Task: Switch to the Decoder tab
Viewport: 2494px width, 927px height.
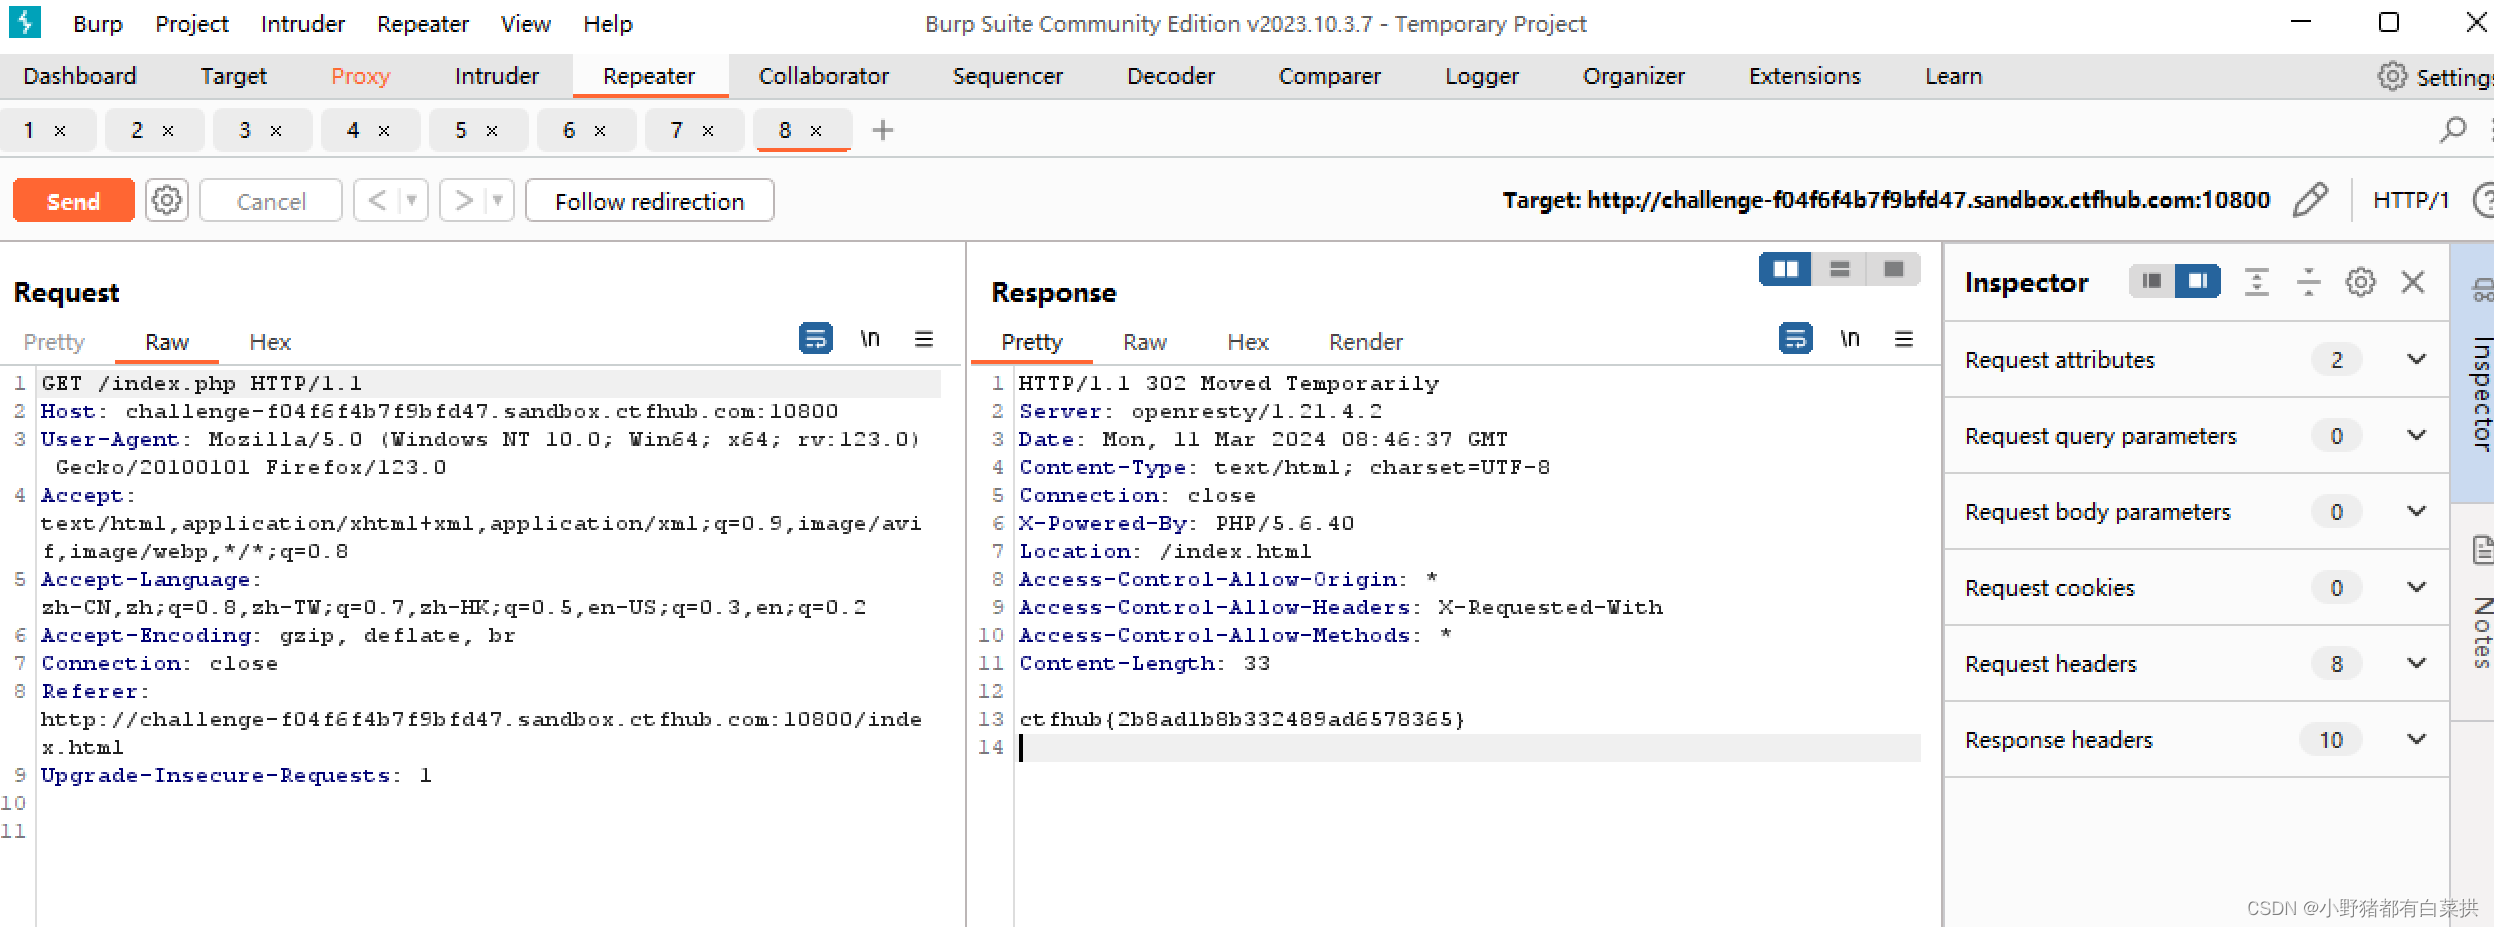Action: pos(1171,76)
